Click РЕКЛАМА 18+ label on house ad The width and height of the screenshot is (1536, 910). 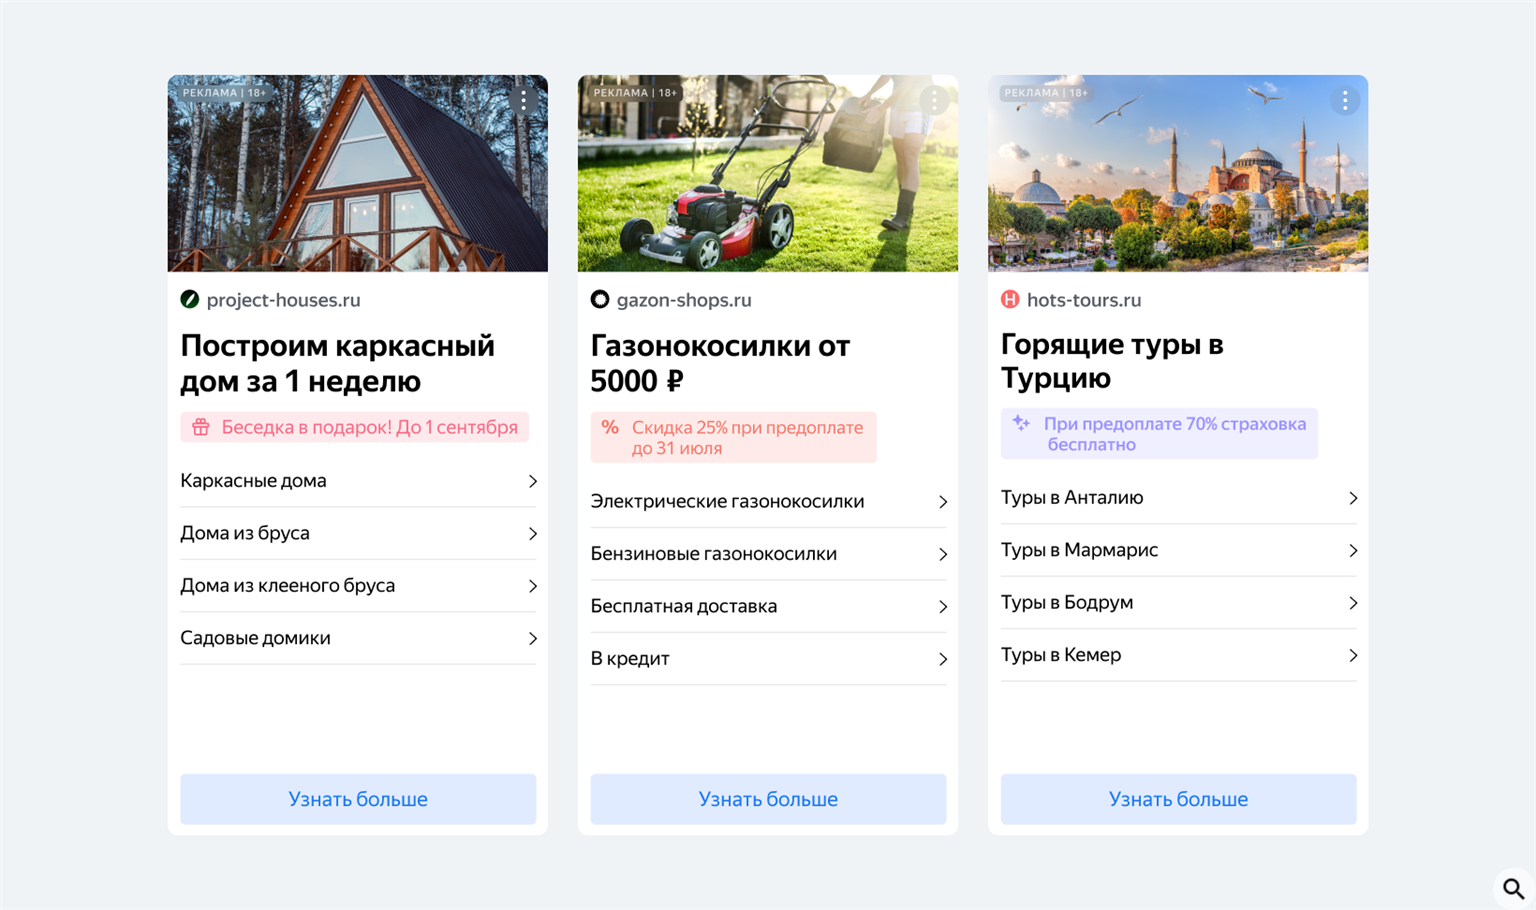[224, 93]
